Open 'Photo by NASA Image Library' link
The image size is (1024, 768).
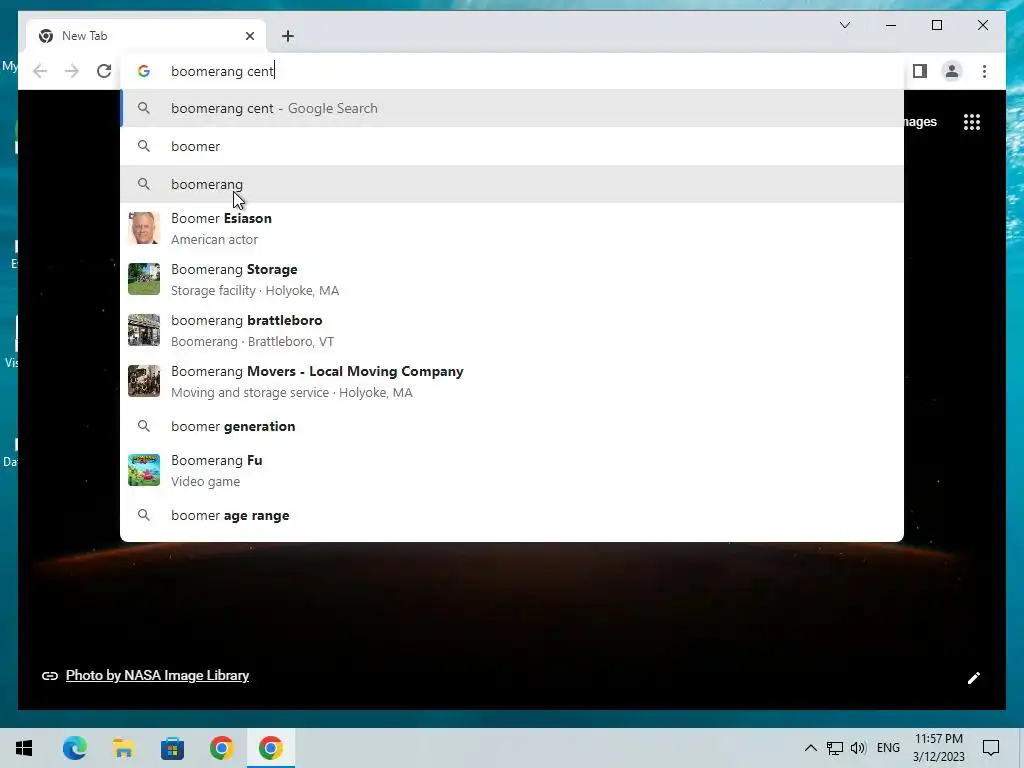tap(157, 675)
